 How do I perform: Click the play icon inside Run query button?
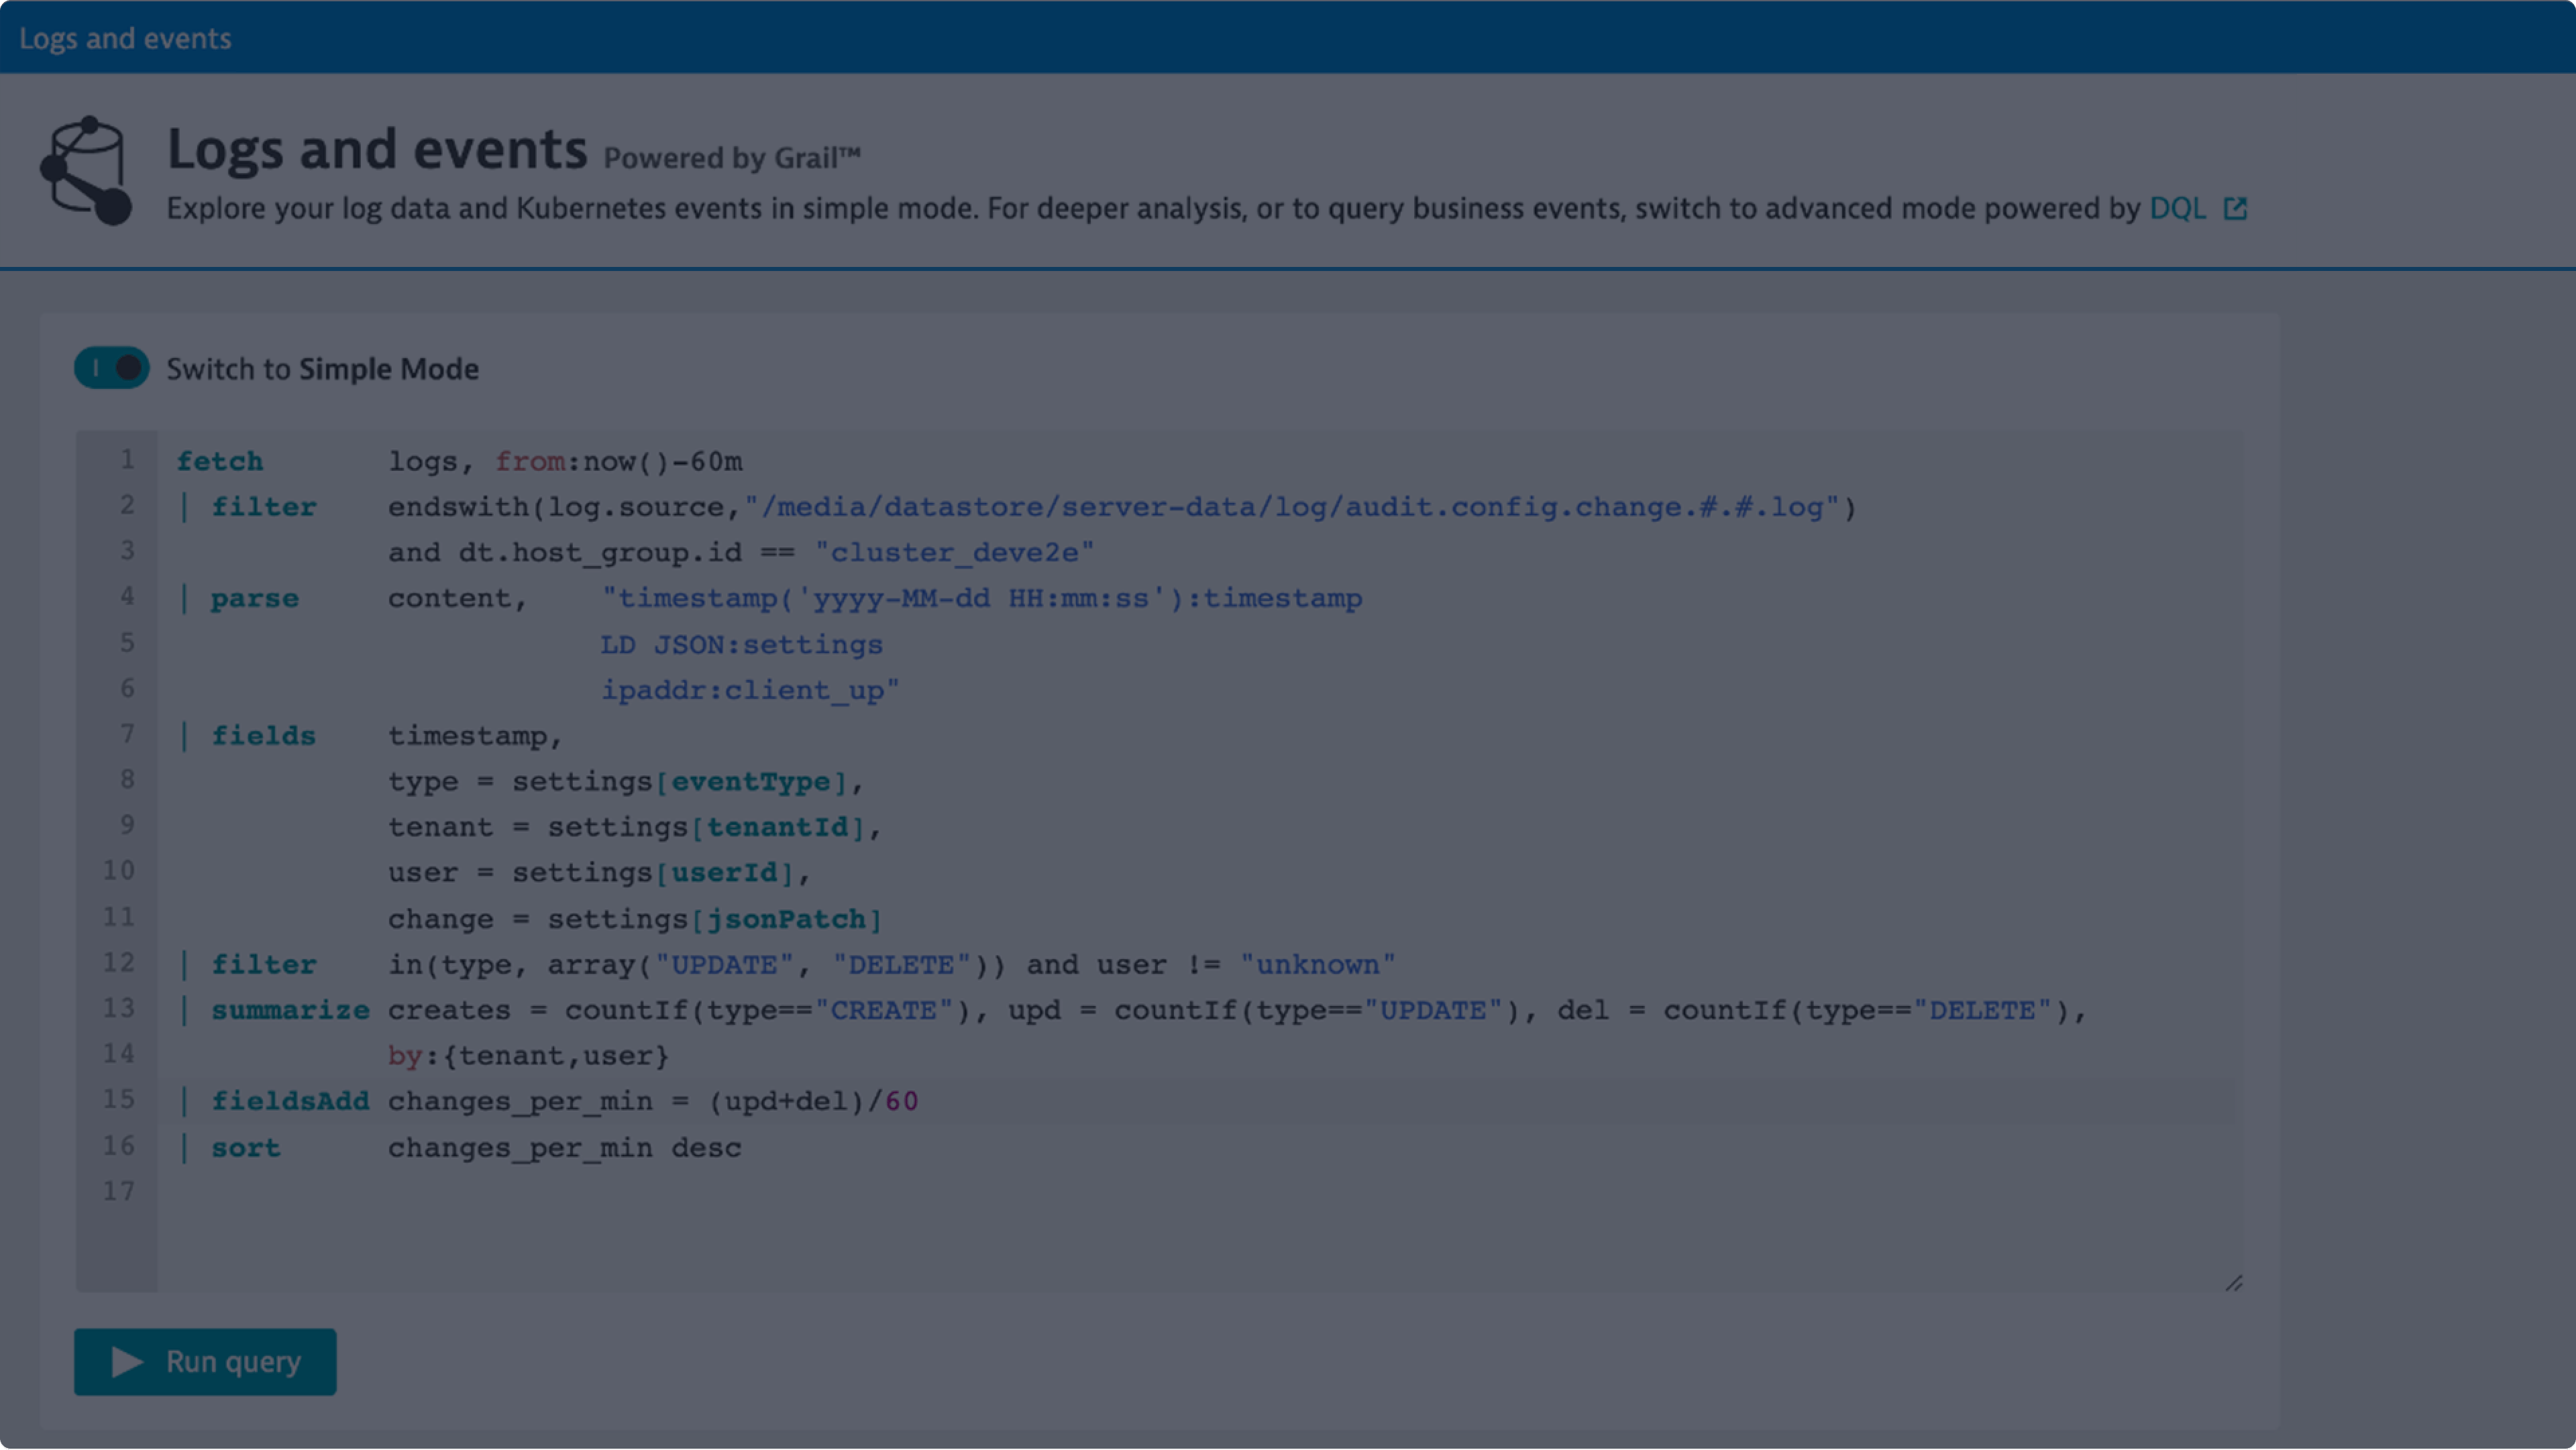pos(126,1361)
